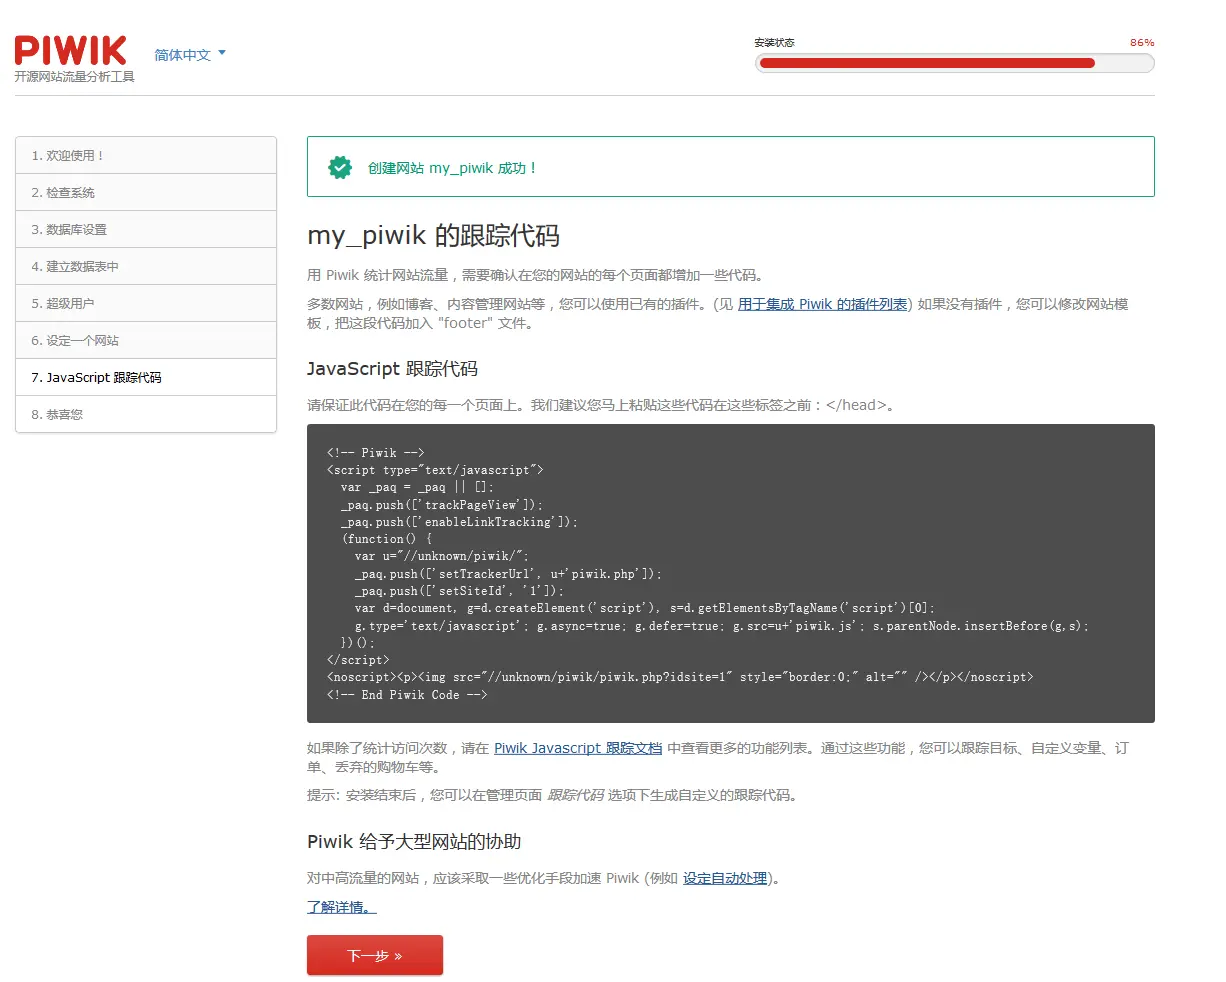Click the language dropdown arrow
This screenshot has height=982, width=1226.
(x=222, y=53)
